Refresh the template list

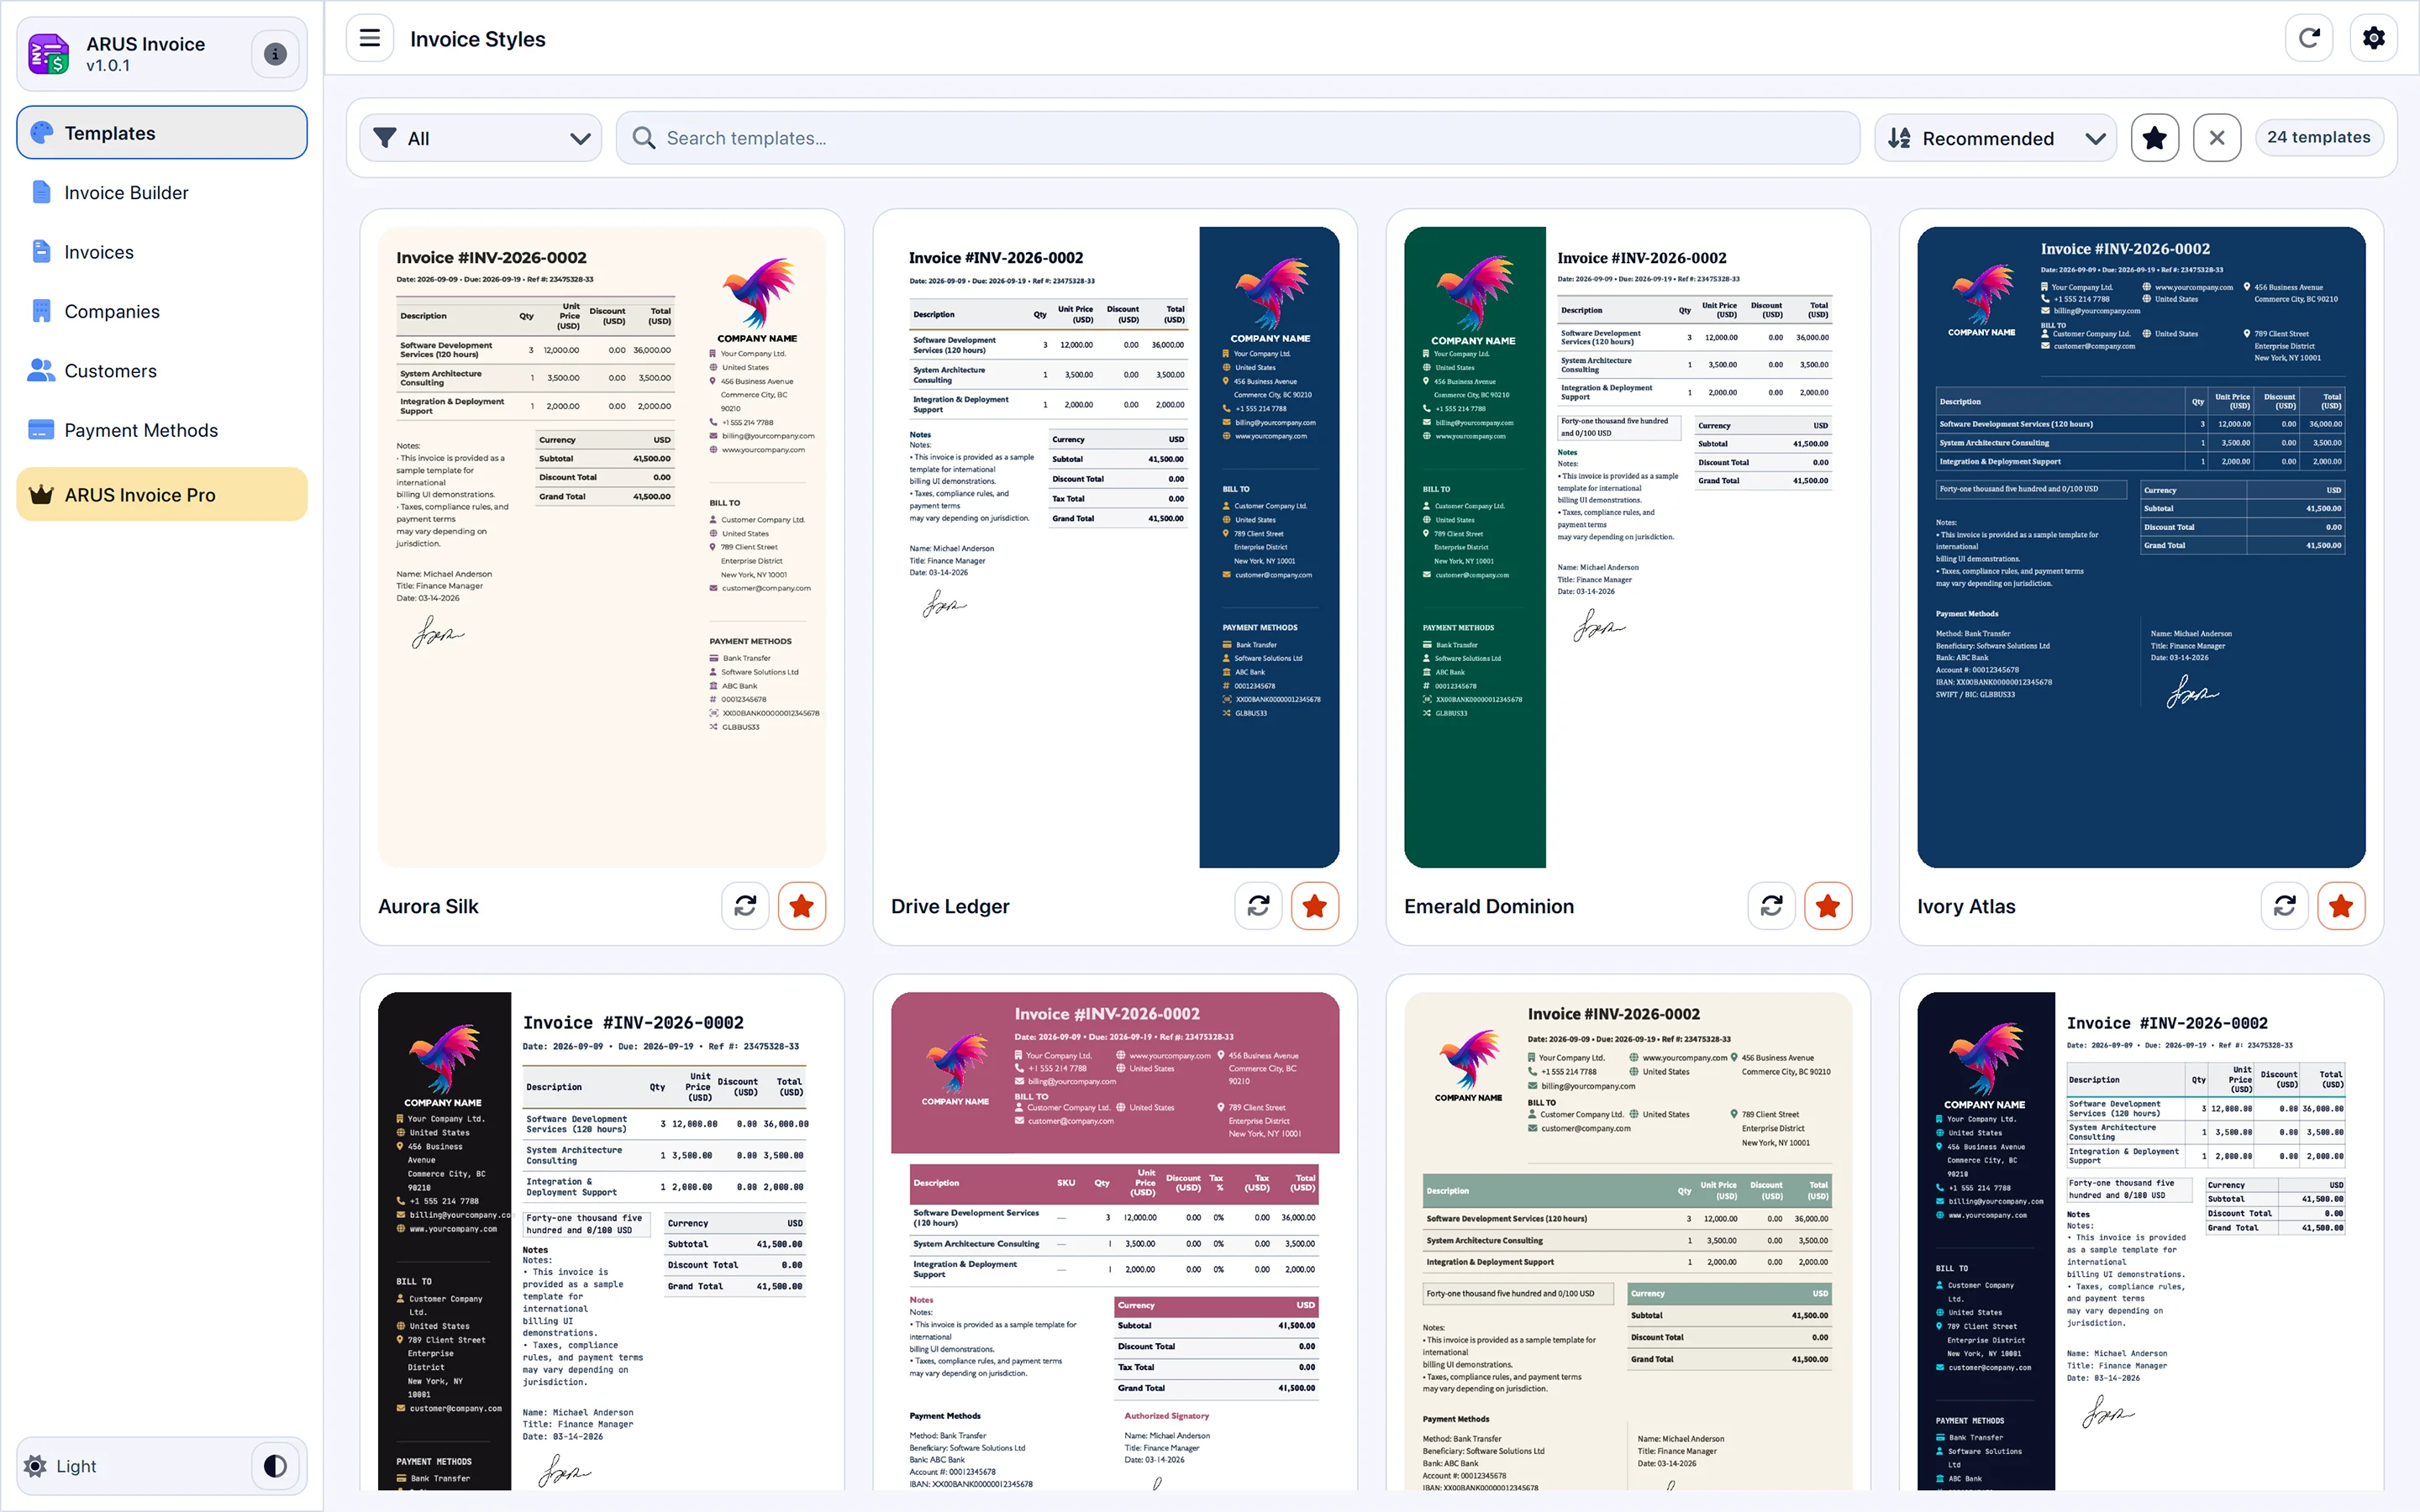tap(2309, 37)
